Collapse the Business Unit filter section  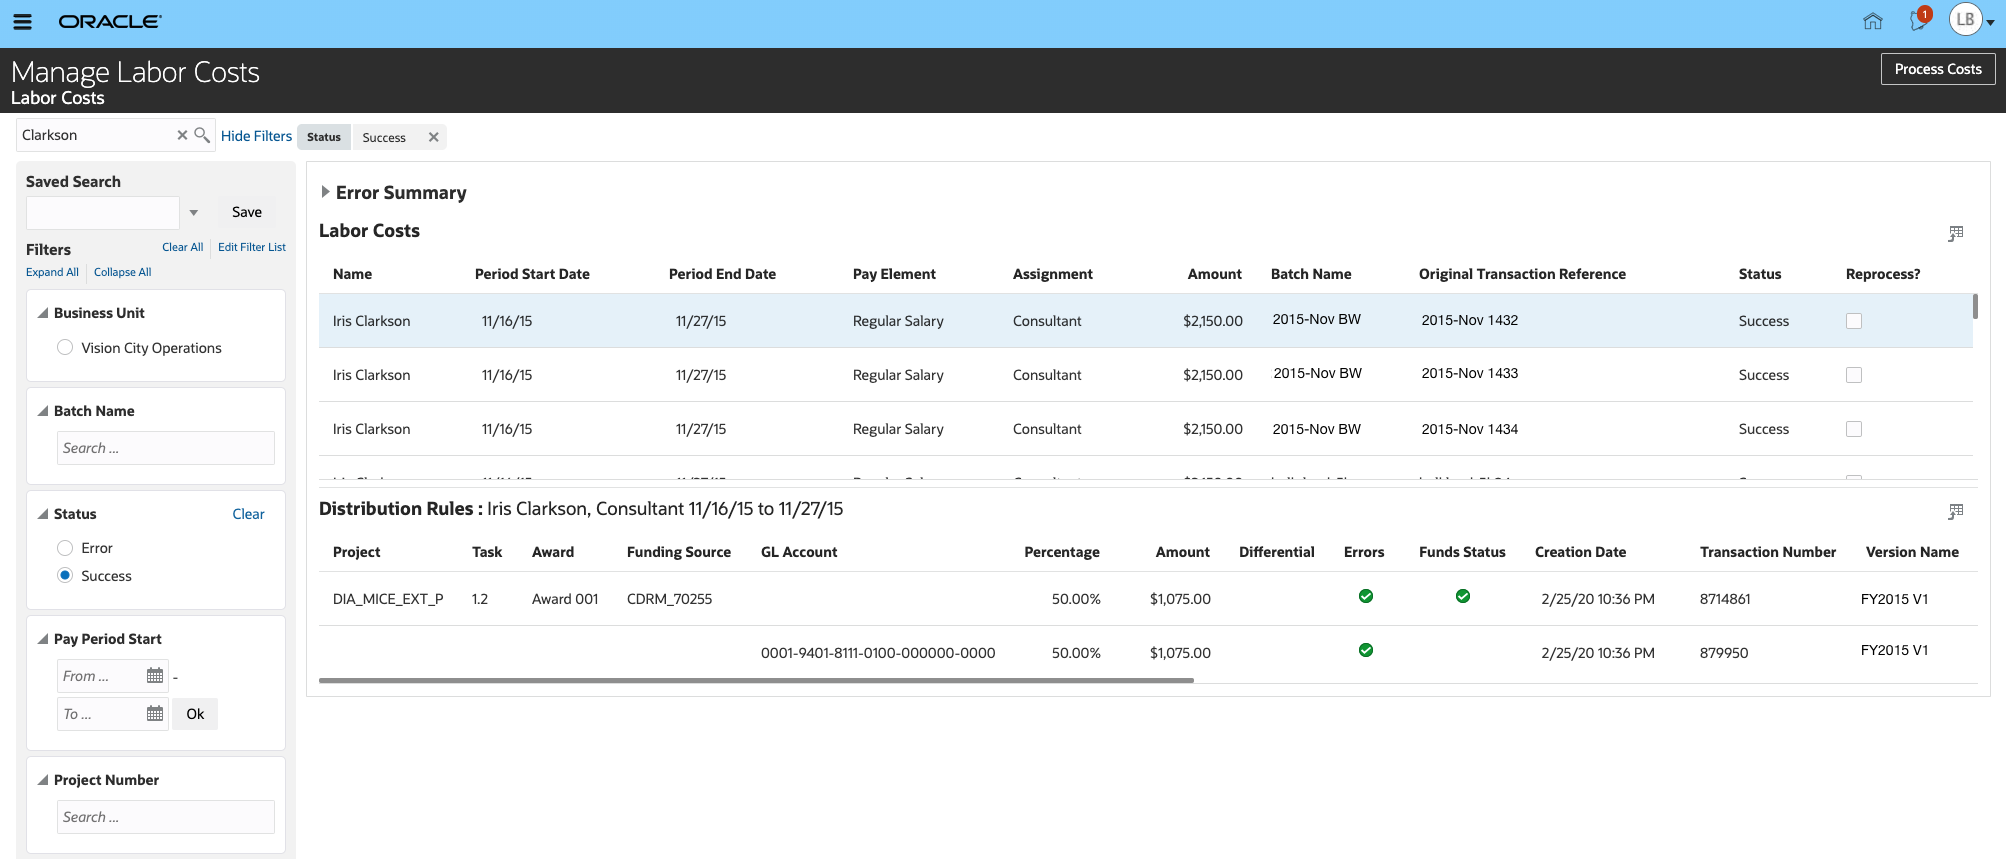pos(43,313)
